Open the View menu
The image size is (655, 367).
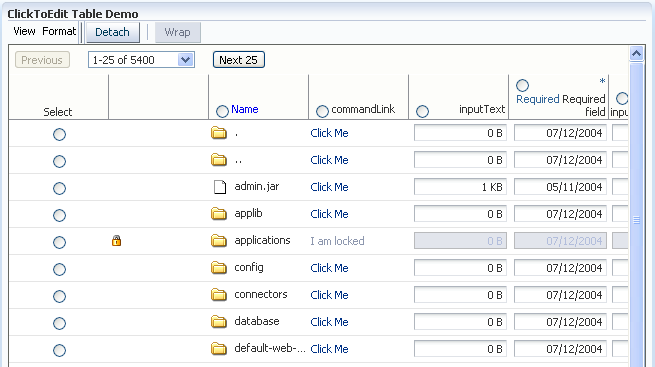tap(24, 31)
